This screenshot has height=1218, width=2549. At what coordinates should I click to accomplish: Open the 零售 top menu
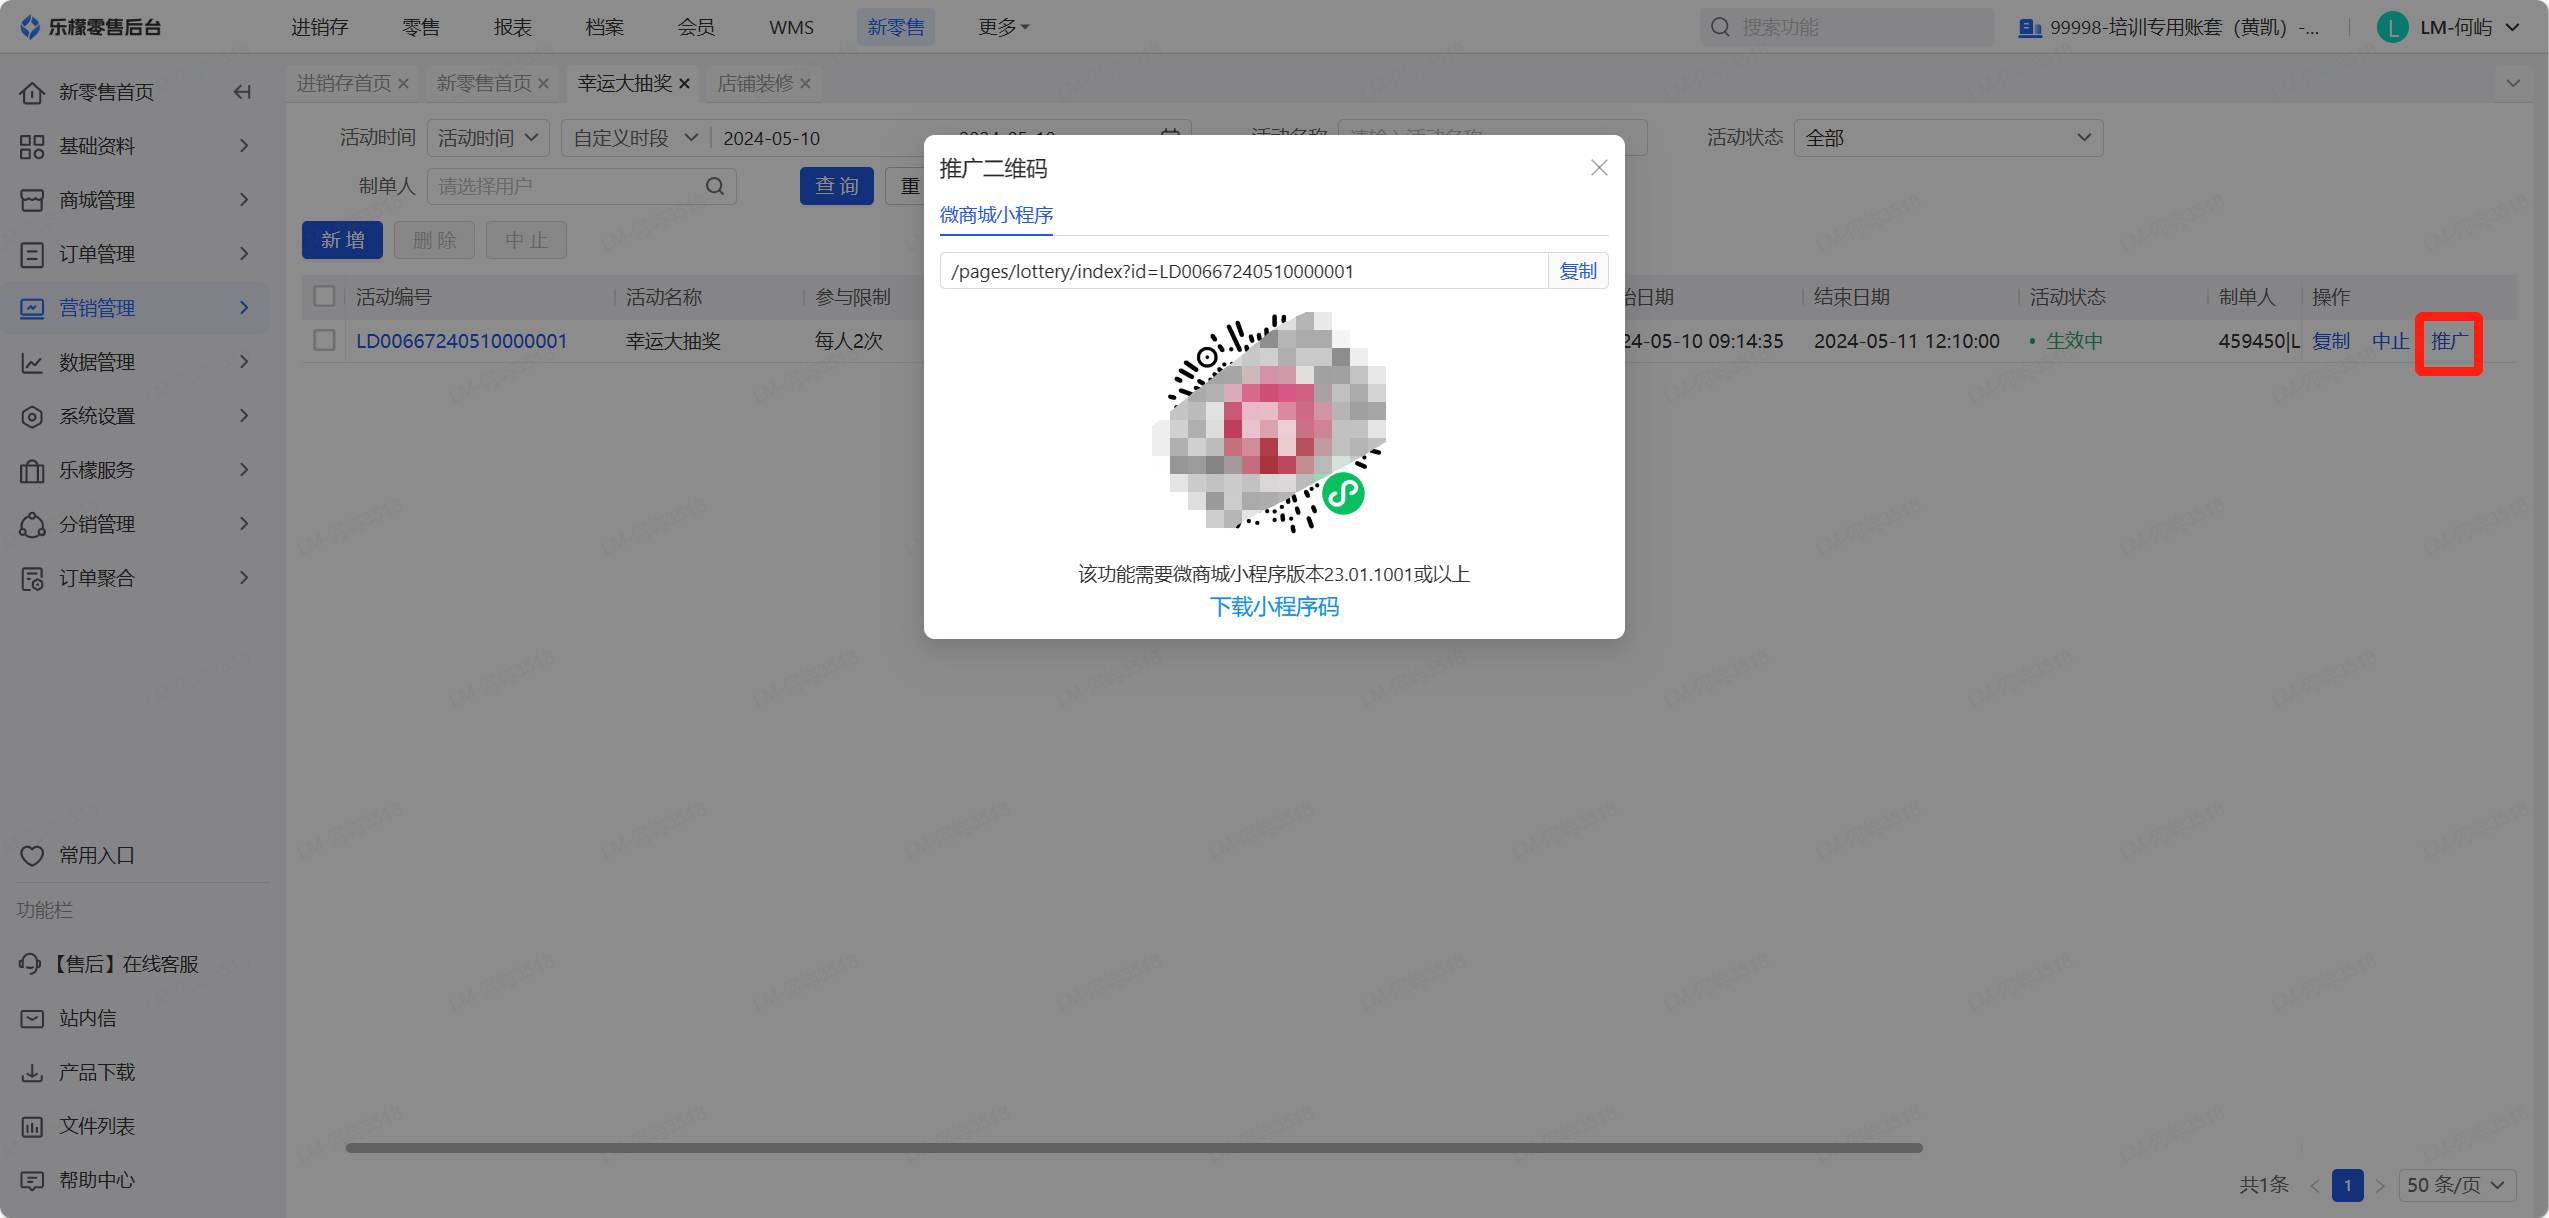pos(421,27)
